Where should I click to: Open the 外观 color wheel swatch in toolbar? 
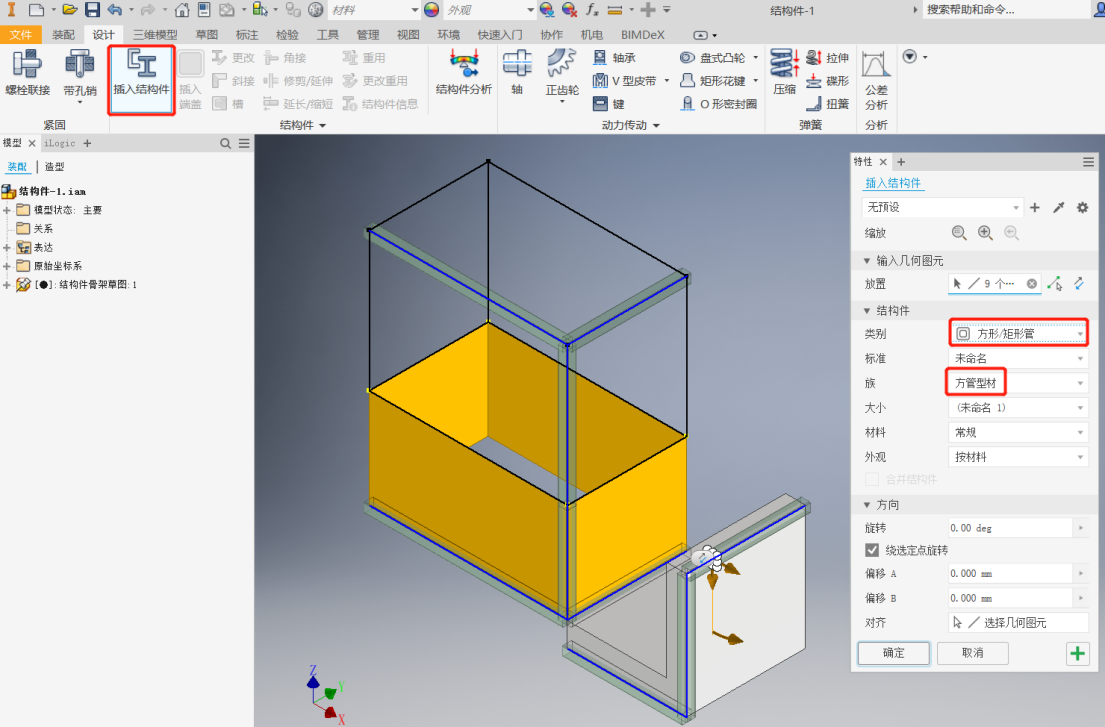(x=431, y=10)
